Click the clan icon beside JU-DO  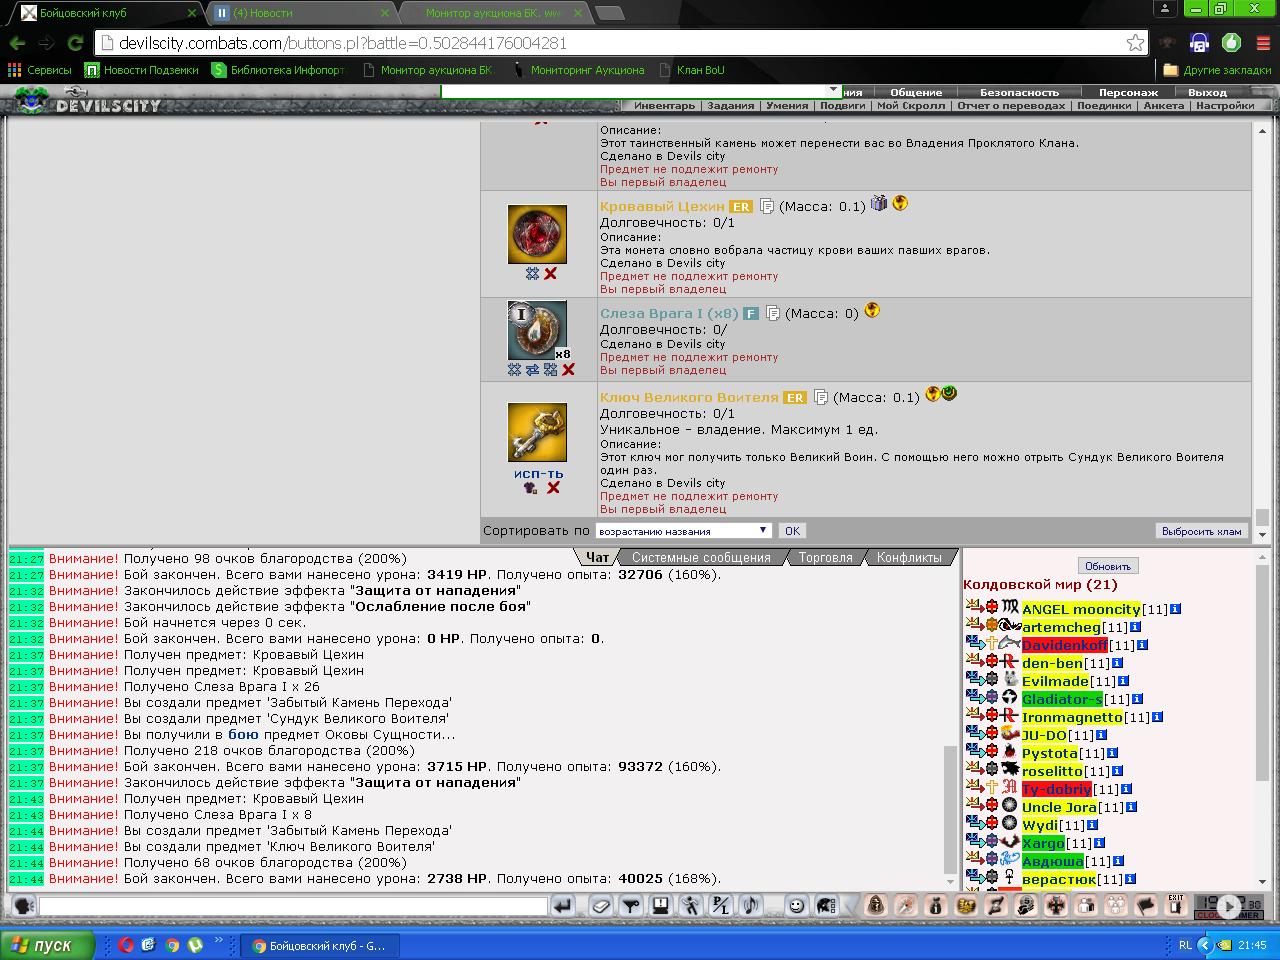pos(1010,734)
